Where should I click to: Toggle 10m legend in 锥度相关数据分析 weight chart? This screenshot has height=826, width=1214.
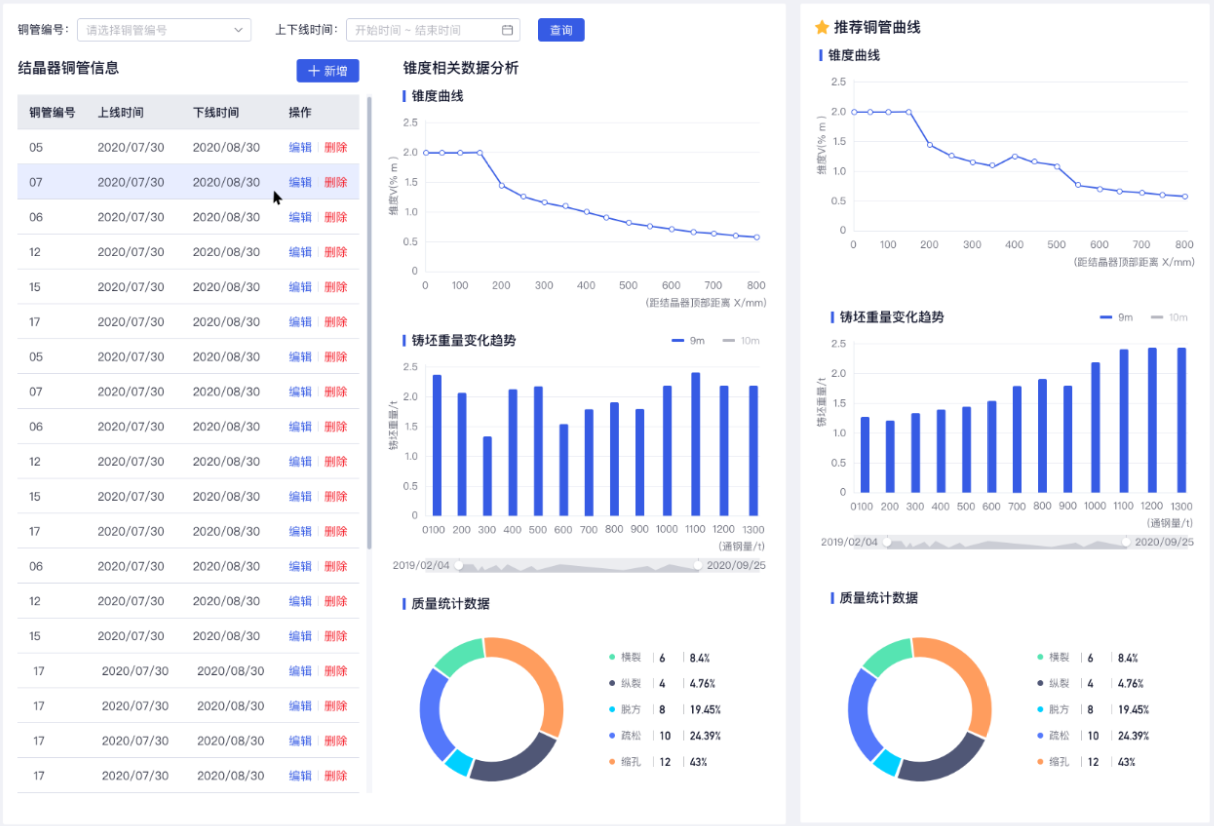pos(739,341)
